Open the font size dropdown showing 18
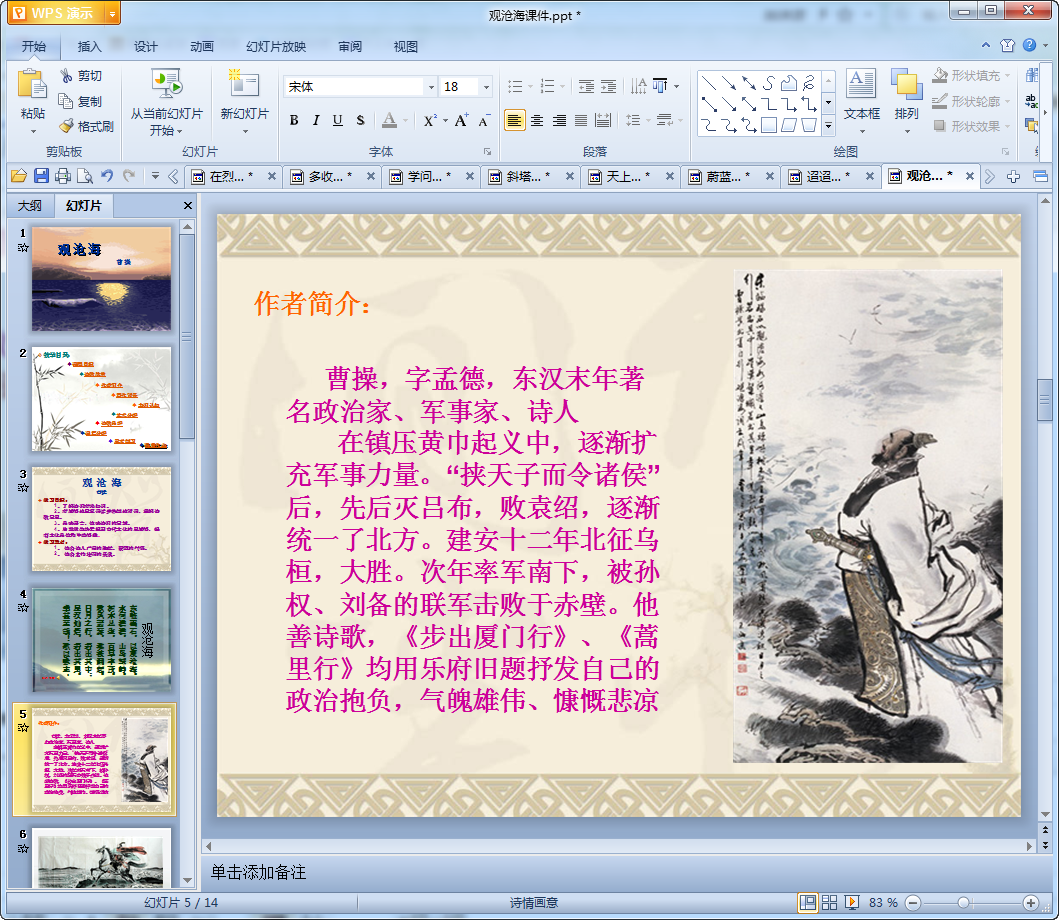The image size is (1059, 920). tap(486, 86)
